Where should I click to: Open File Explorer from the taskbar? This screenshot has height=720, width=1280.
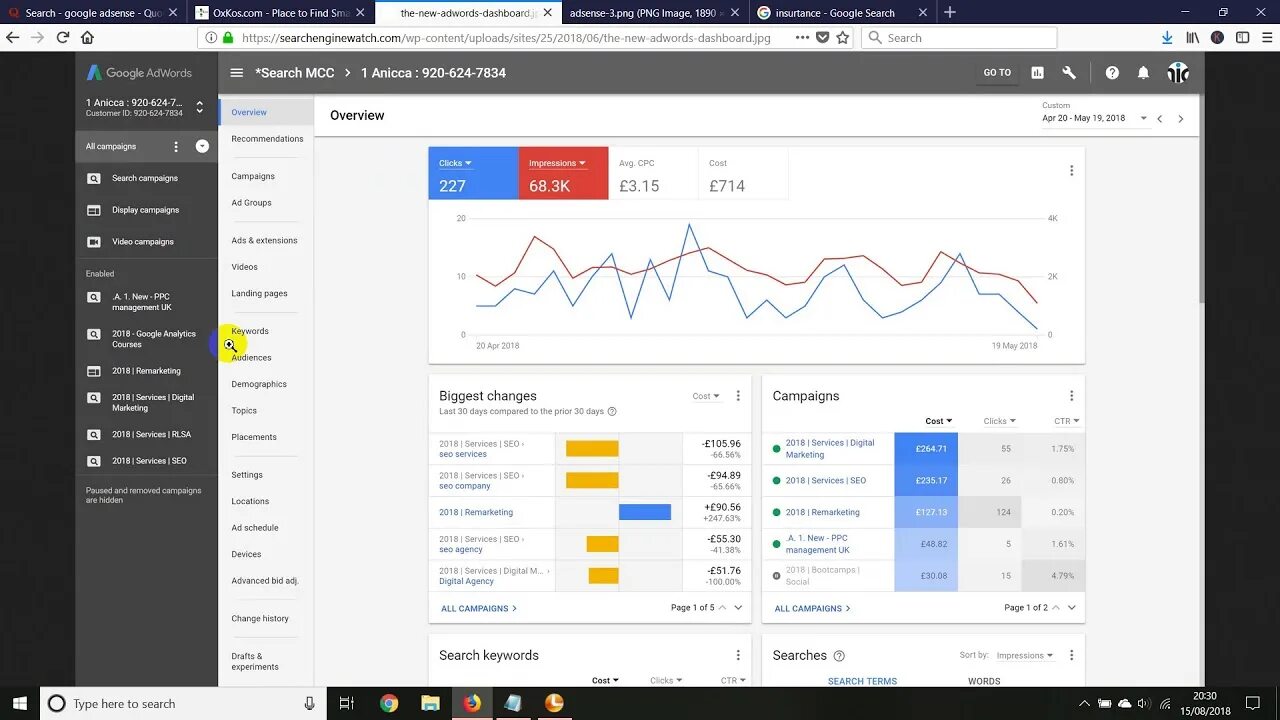coord(430,703)
